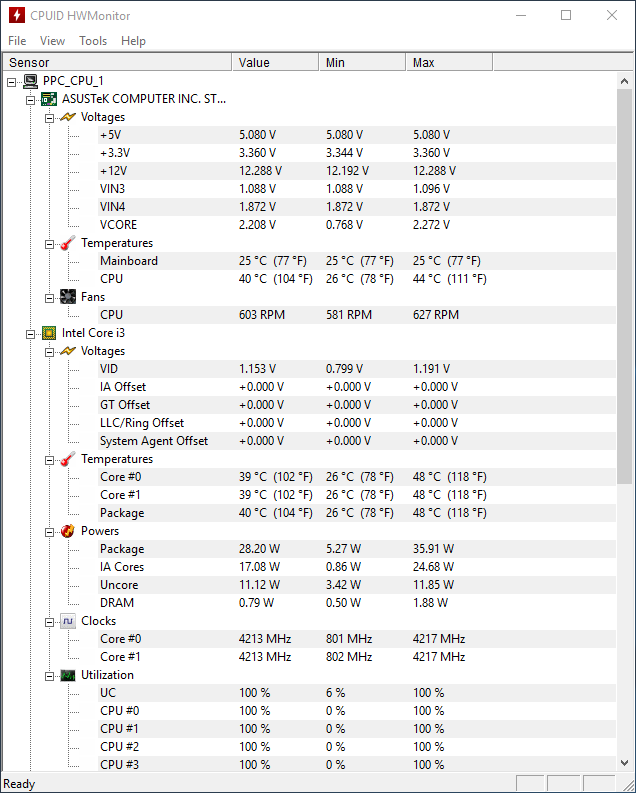Open the File menu
Image resolution: width=636 pixels, height=793 pixels.
(17, 40)
